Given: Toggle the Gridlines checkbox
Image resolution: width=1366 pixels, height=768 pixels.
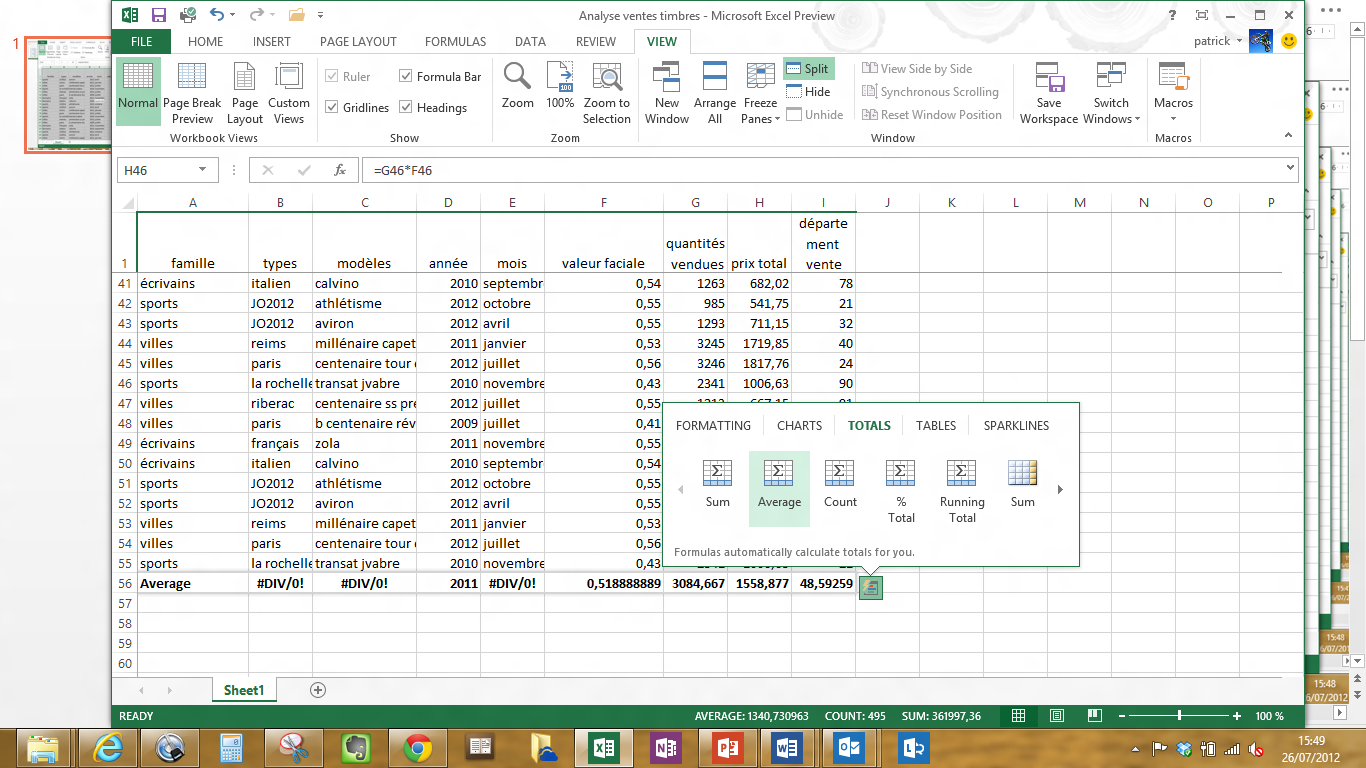Looking at the screenshot, I should (332, 107).
